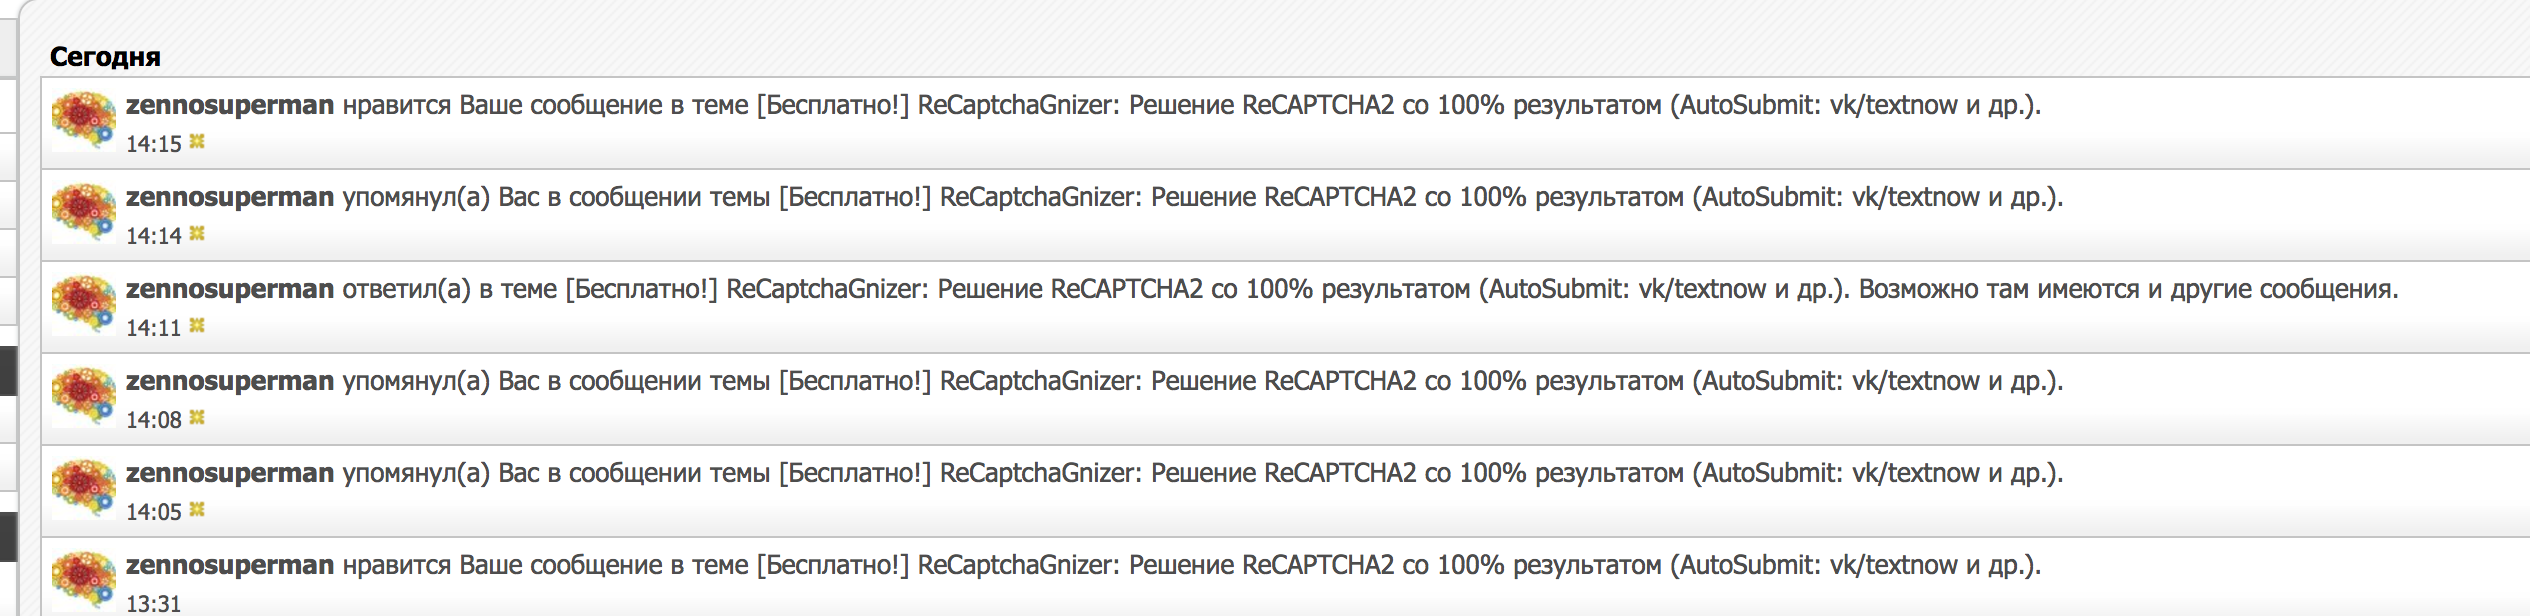
Task: Click the new-item star icon beside 14:05
Action: pyautogui.click(x=197, y=510)
